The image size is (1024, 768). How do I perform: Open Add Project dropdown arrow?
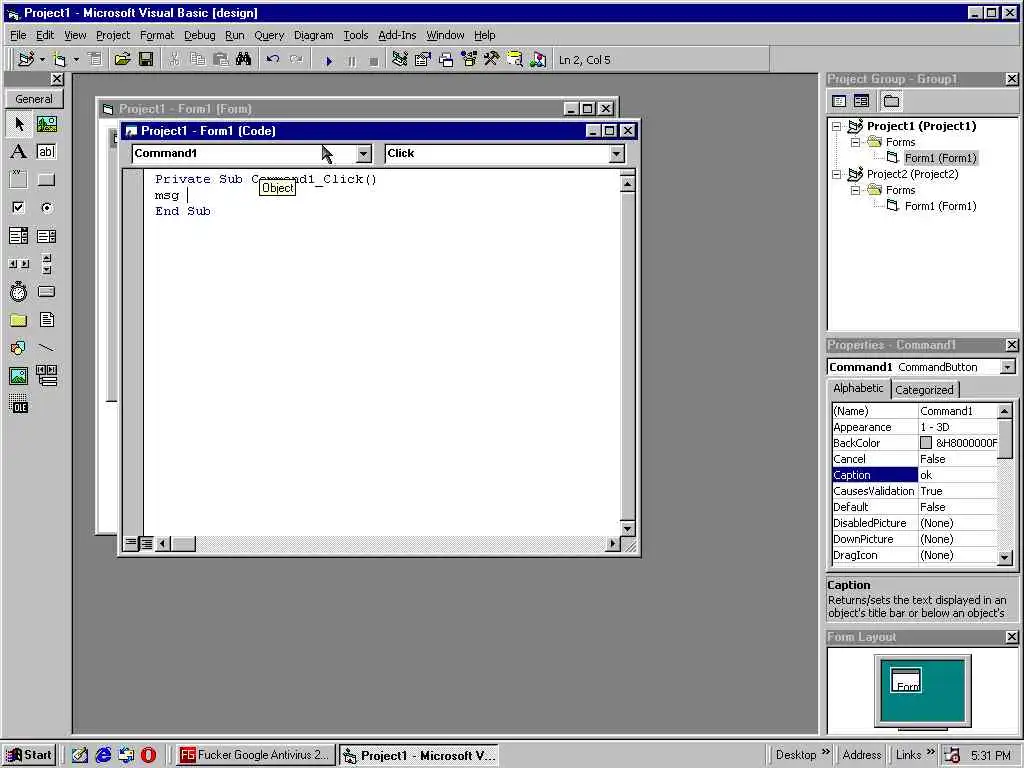tap(42, 60)
